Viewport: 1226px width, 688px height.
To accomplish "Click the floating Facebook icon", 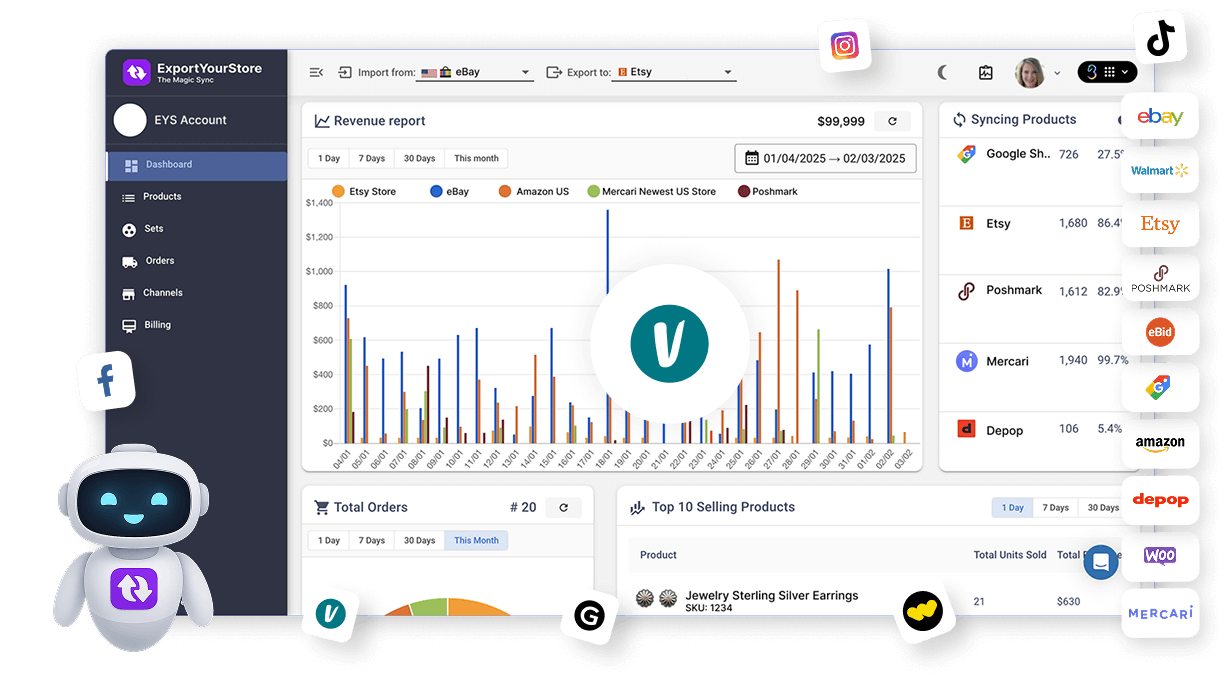I will tap(106, 380).
